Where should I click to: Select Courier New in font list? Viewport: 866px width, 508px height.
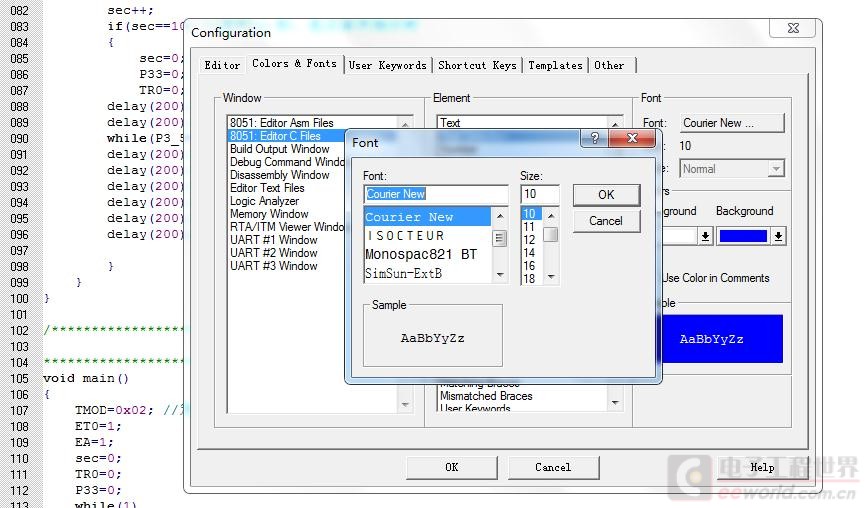tap(427, 217)
